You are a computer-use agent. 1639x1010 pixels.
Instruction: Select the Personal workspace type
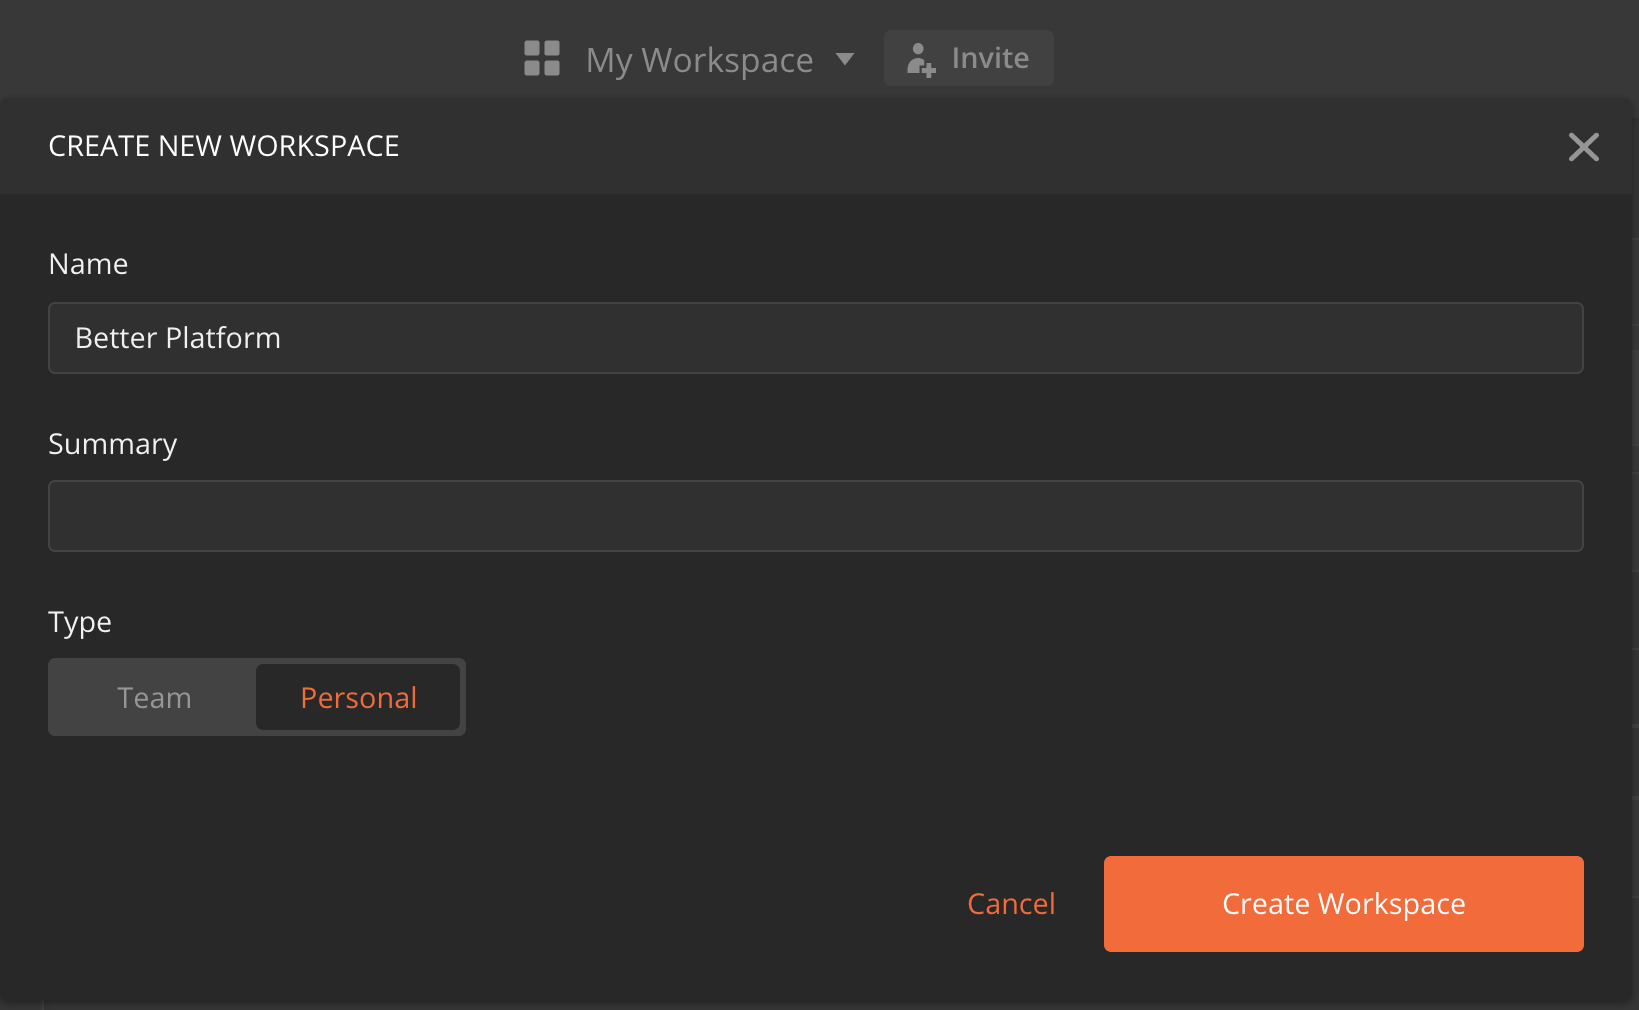(x=358, y=697)
